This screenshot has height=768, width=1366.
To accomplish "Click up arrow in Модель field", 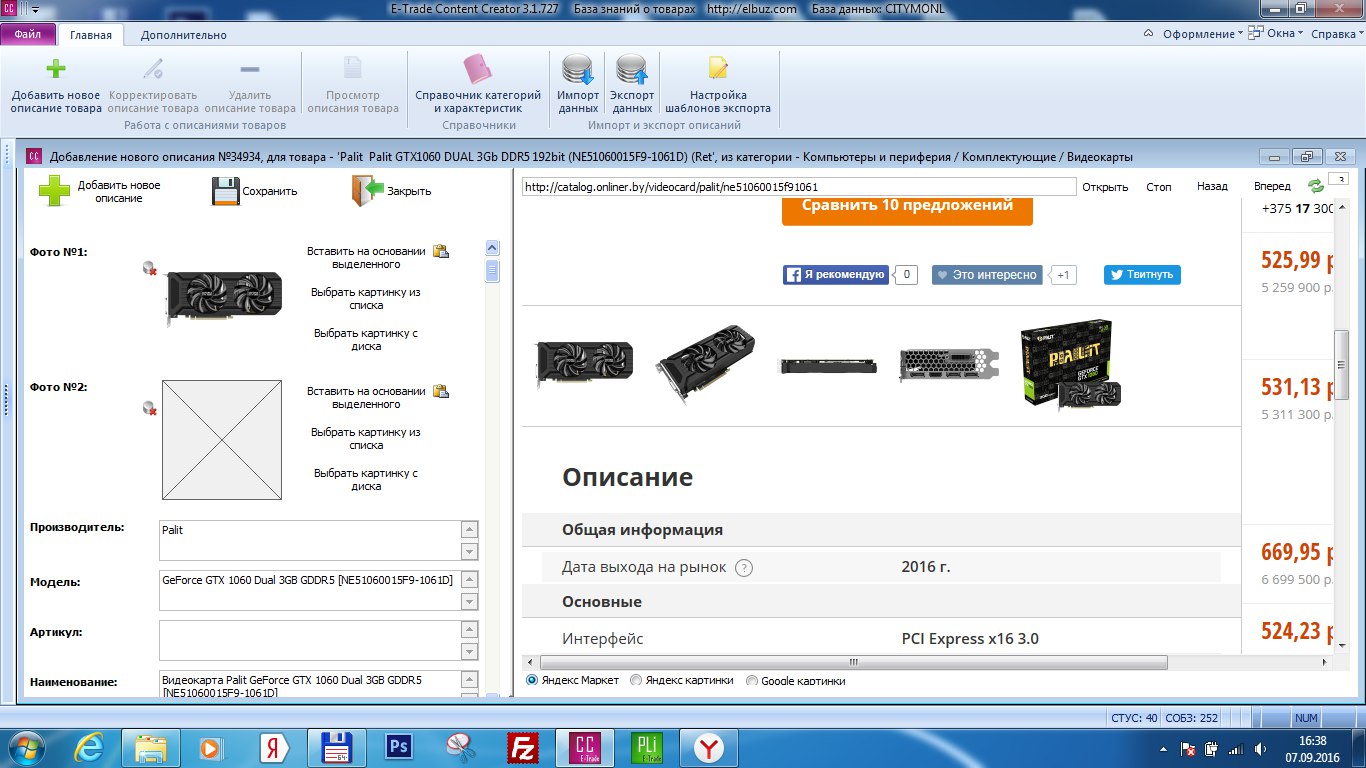I will coord(469,580).
